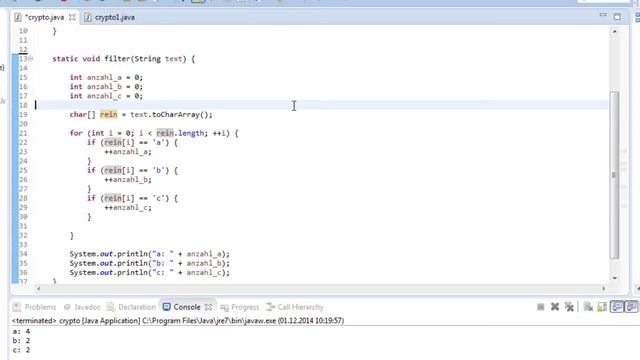Click the console output line 'b: 2'
This screenshot has width=640, height=360.
pos(21,341)
